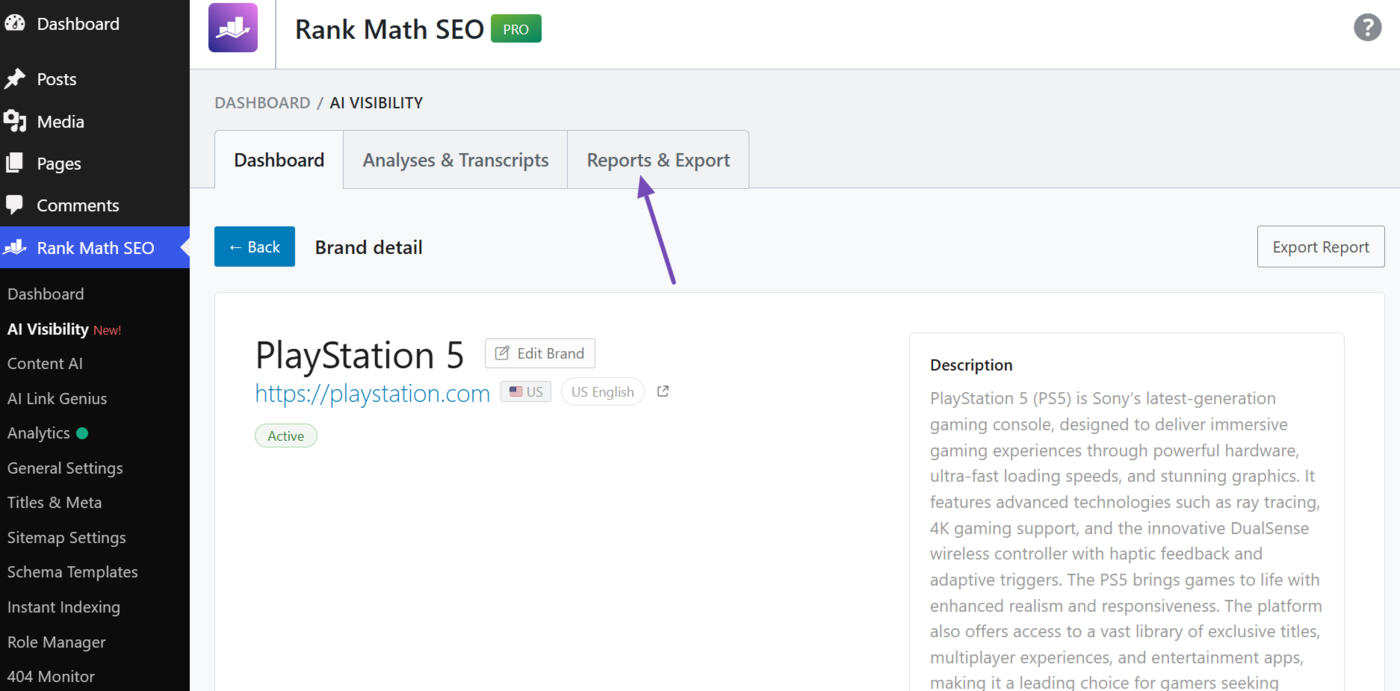This screenshot has height=691, width=1400.
Task: Click the green Analytics status dot
Action: click(82, 433)
